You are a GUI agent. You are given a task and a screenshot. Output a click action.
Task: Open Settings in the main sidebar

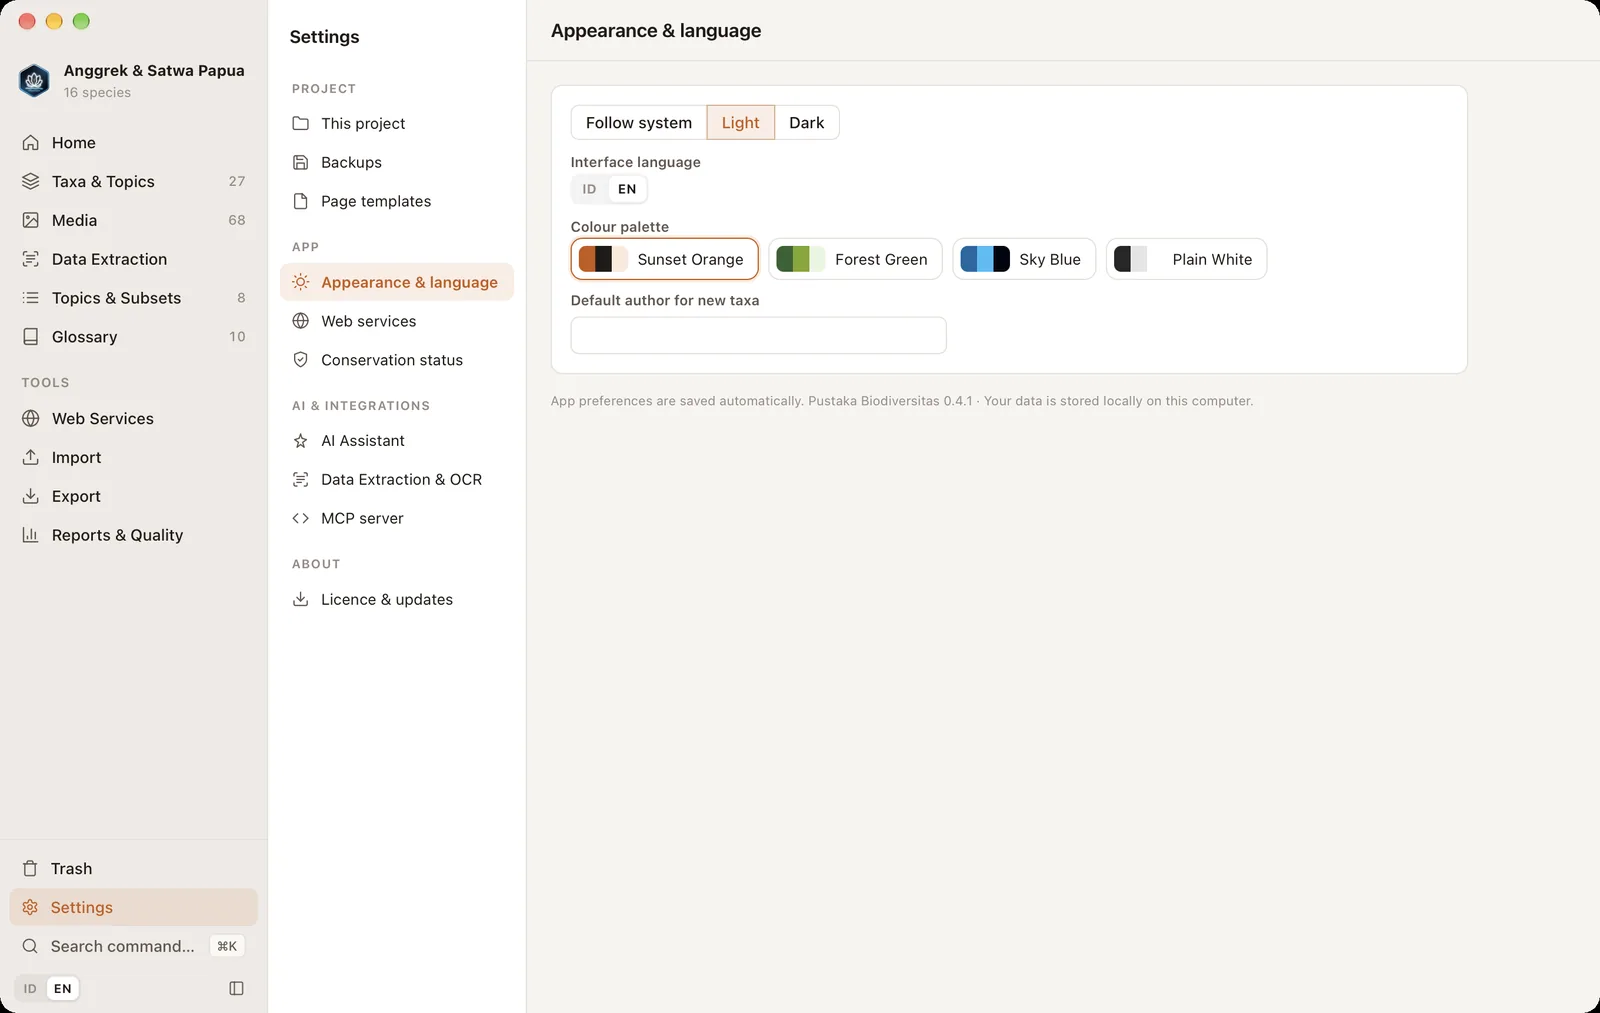(134, 908)
